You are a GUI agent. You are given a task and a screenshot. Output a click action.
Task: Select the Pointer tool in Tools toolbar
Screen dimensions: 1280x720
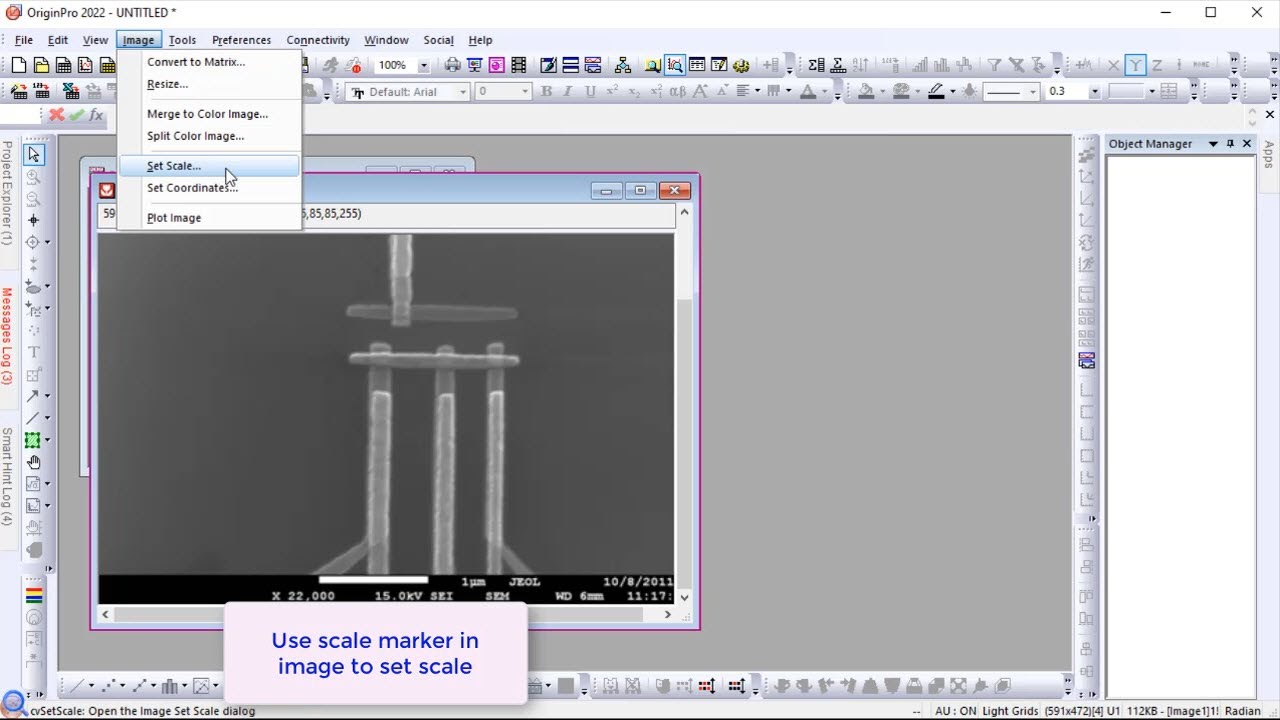[34, 154]
